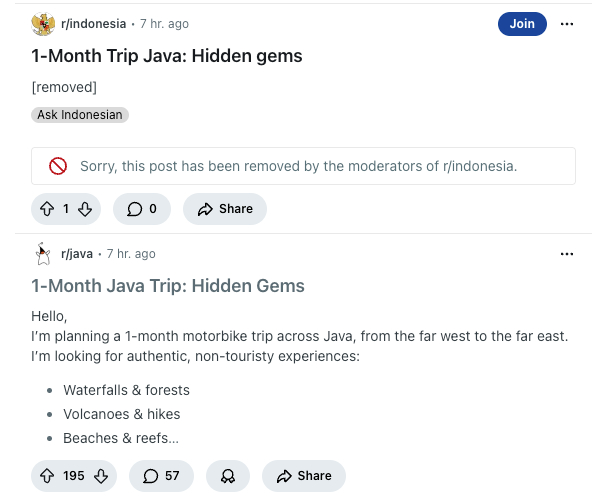Upvote the r/indonesia removed post
This screenshot has width=605, height=498.
click(46, 209)
